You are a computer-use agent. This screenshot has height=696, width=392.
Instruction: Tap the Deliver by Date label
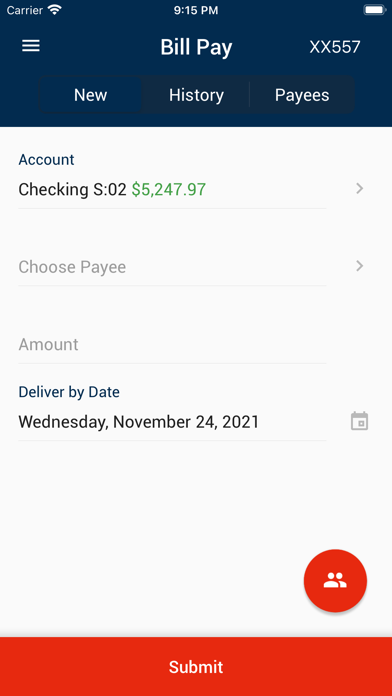coord(69,392)
